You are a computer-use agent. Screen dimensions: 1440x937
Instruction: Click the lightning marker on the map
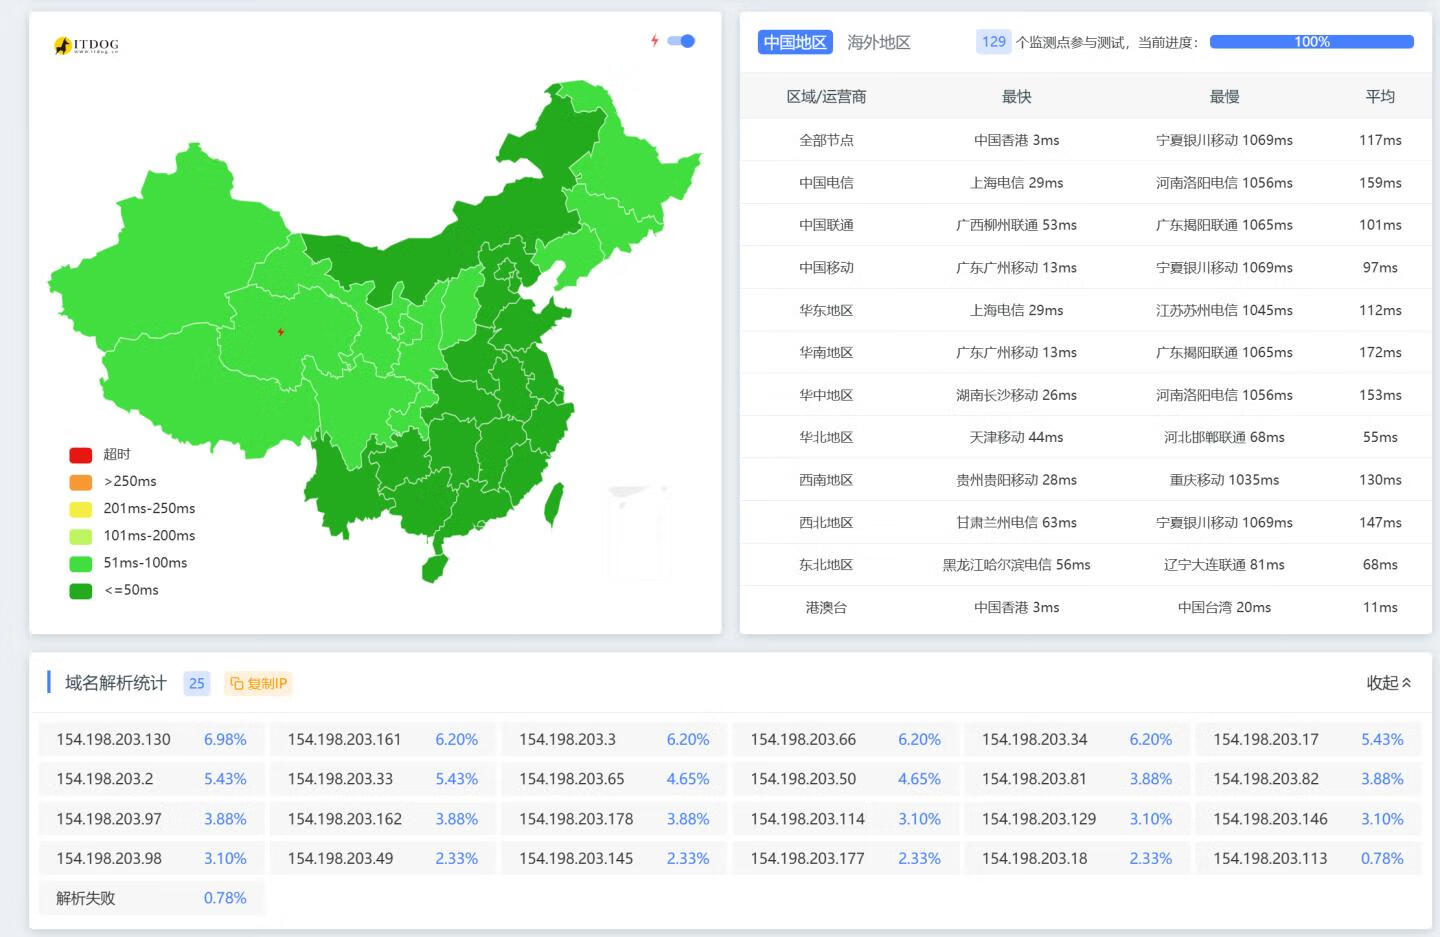pyautogui.click(x=281, y=331)
